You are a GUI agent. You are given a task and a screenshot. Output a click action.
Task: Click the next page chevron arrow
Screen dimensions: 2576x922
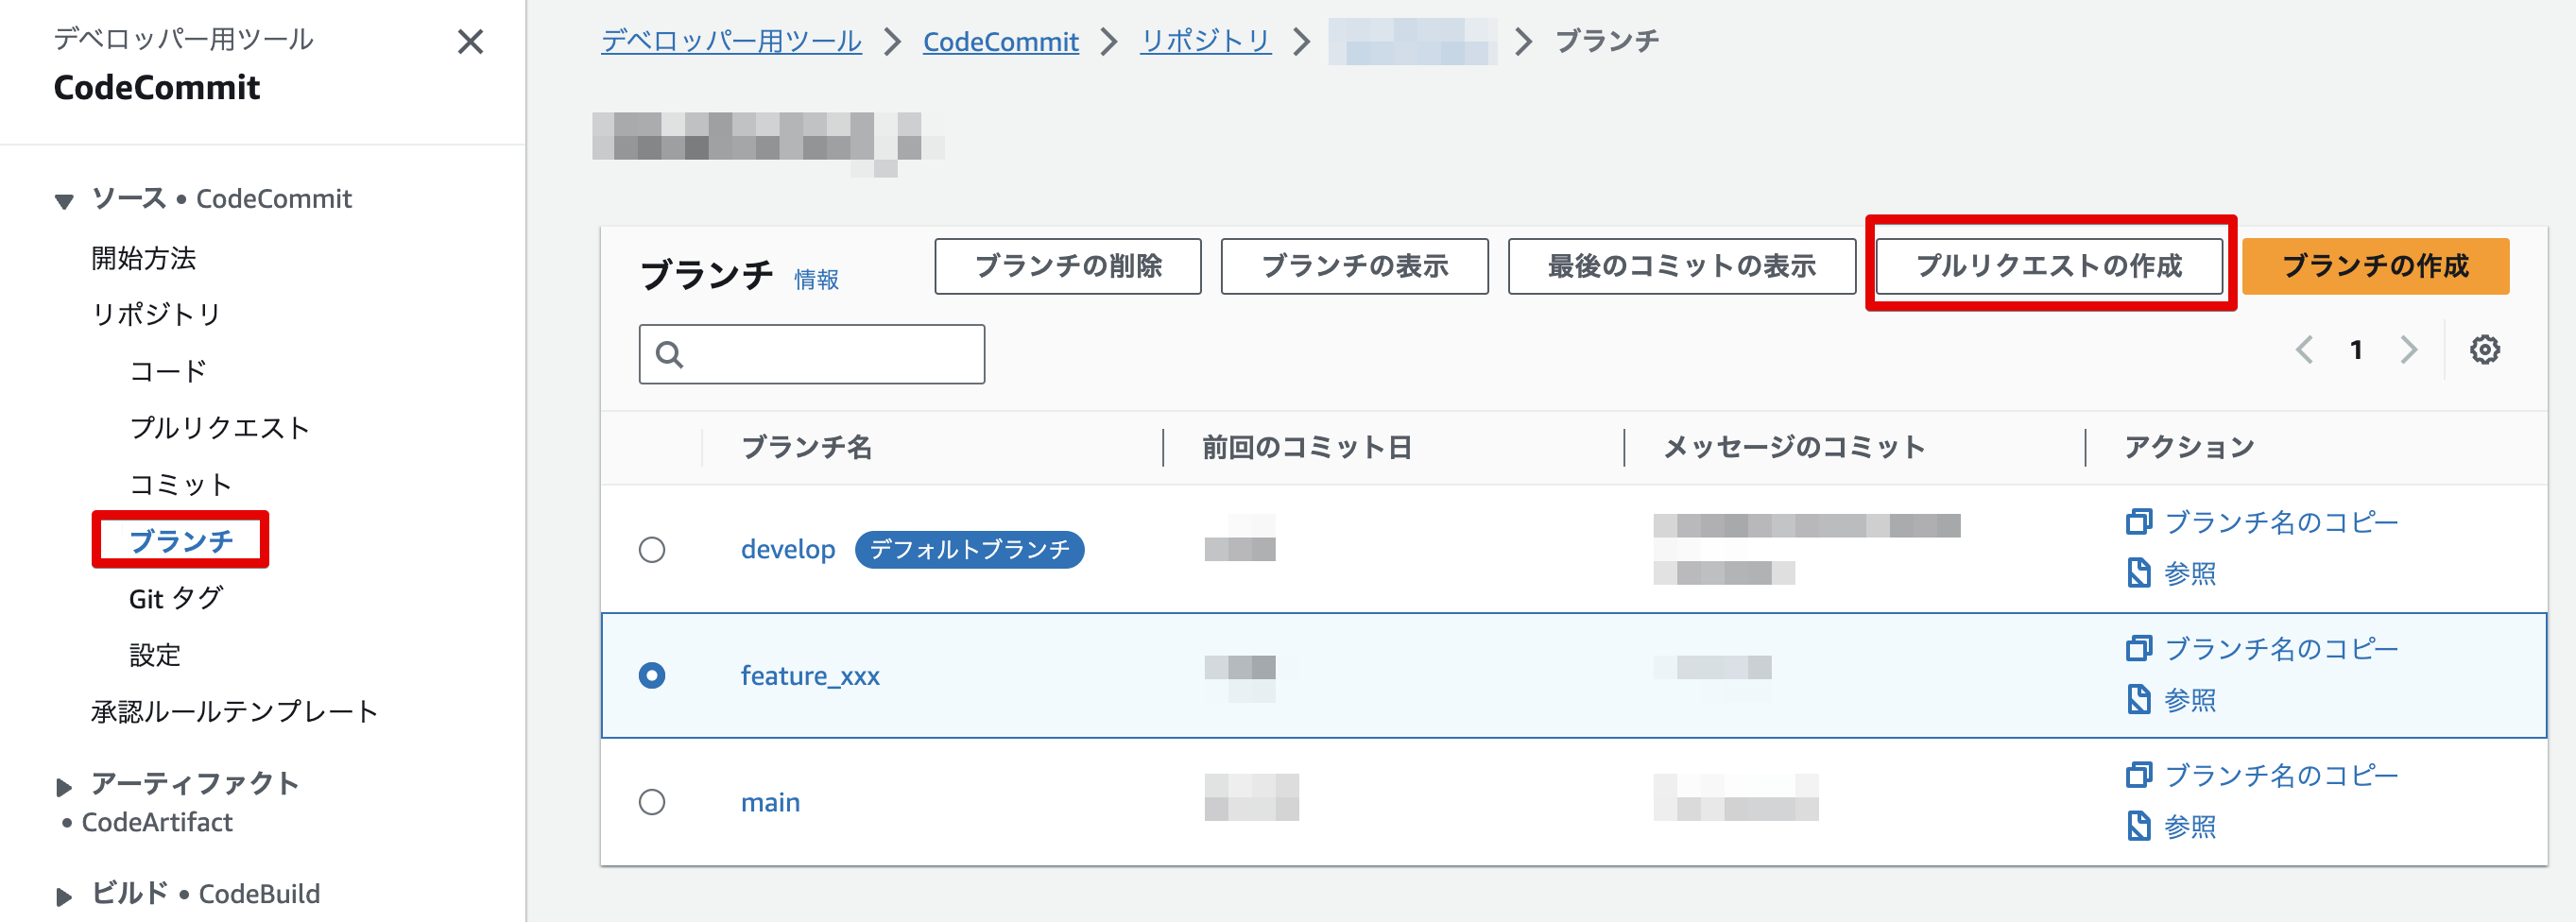pyautogui.click(x=2409, y=349)
